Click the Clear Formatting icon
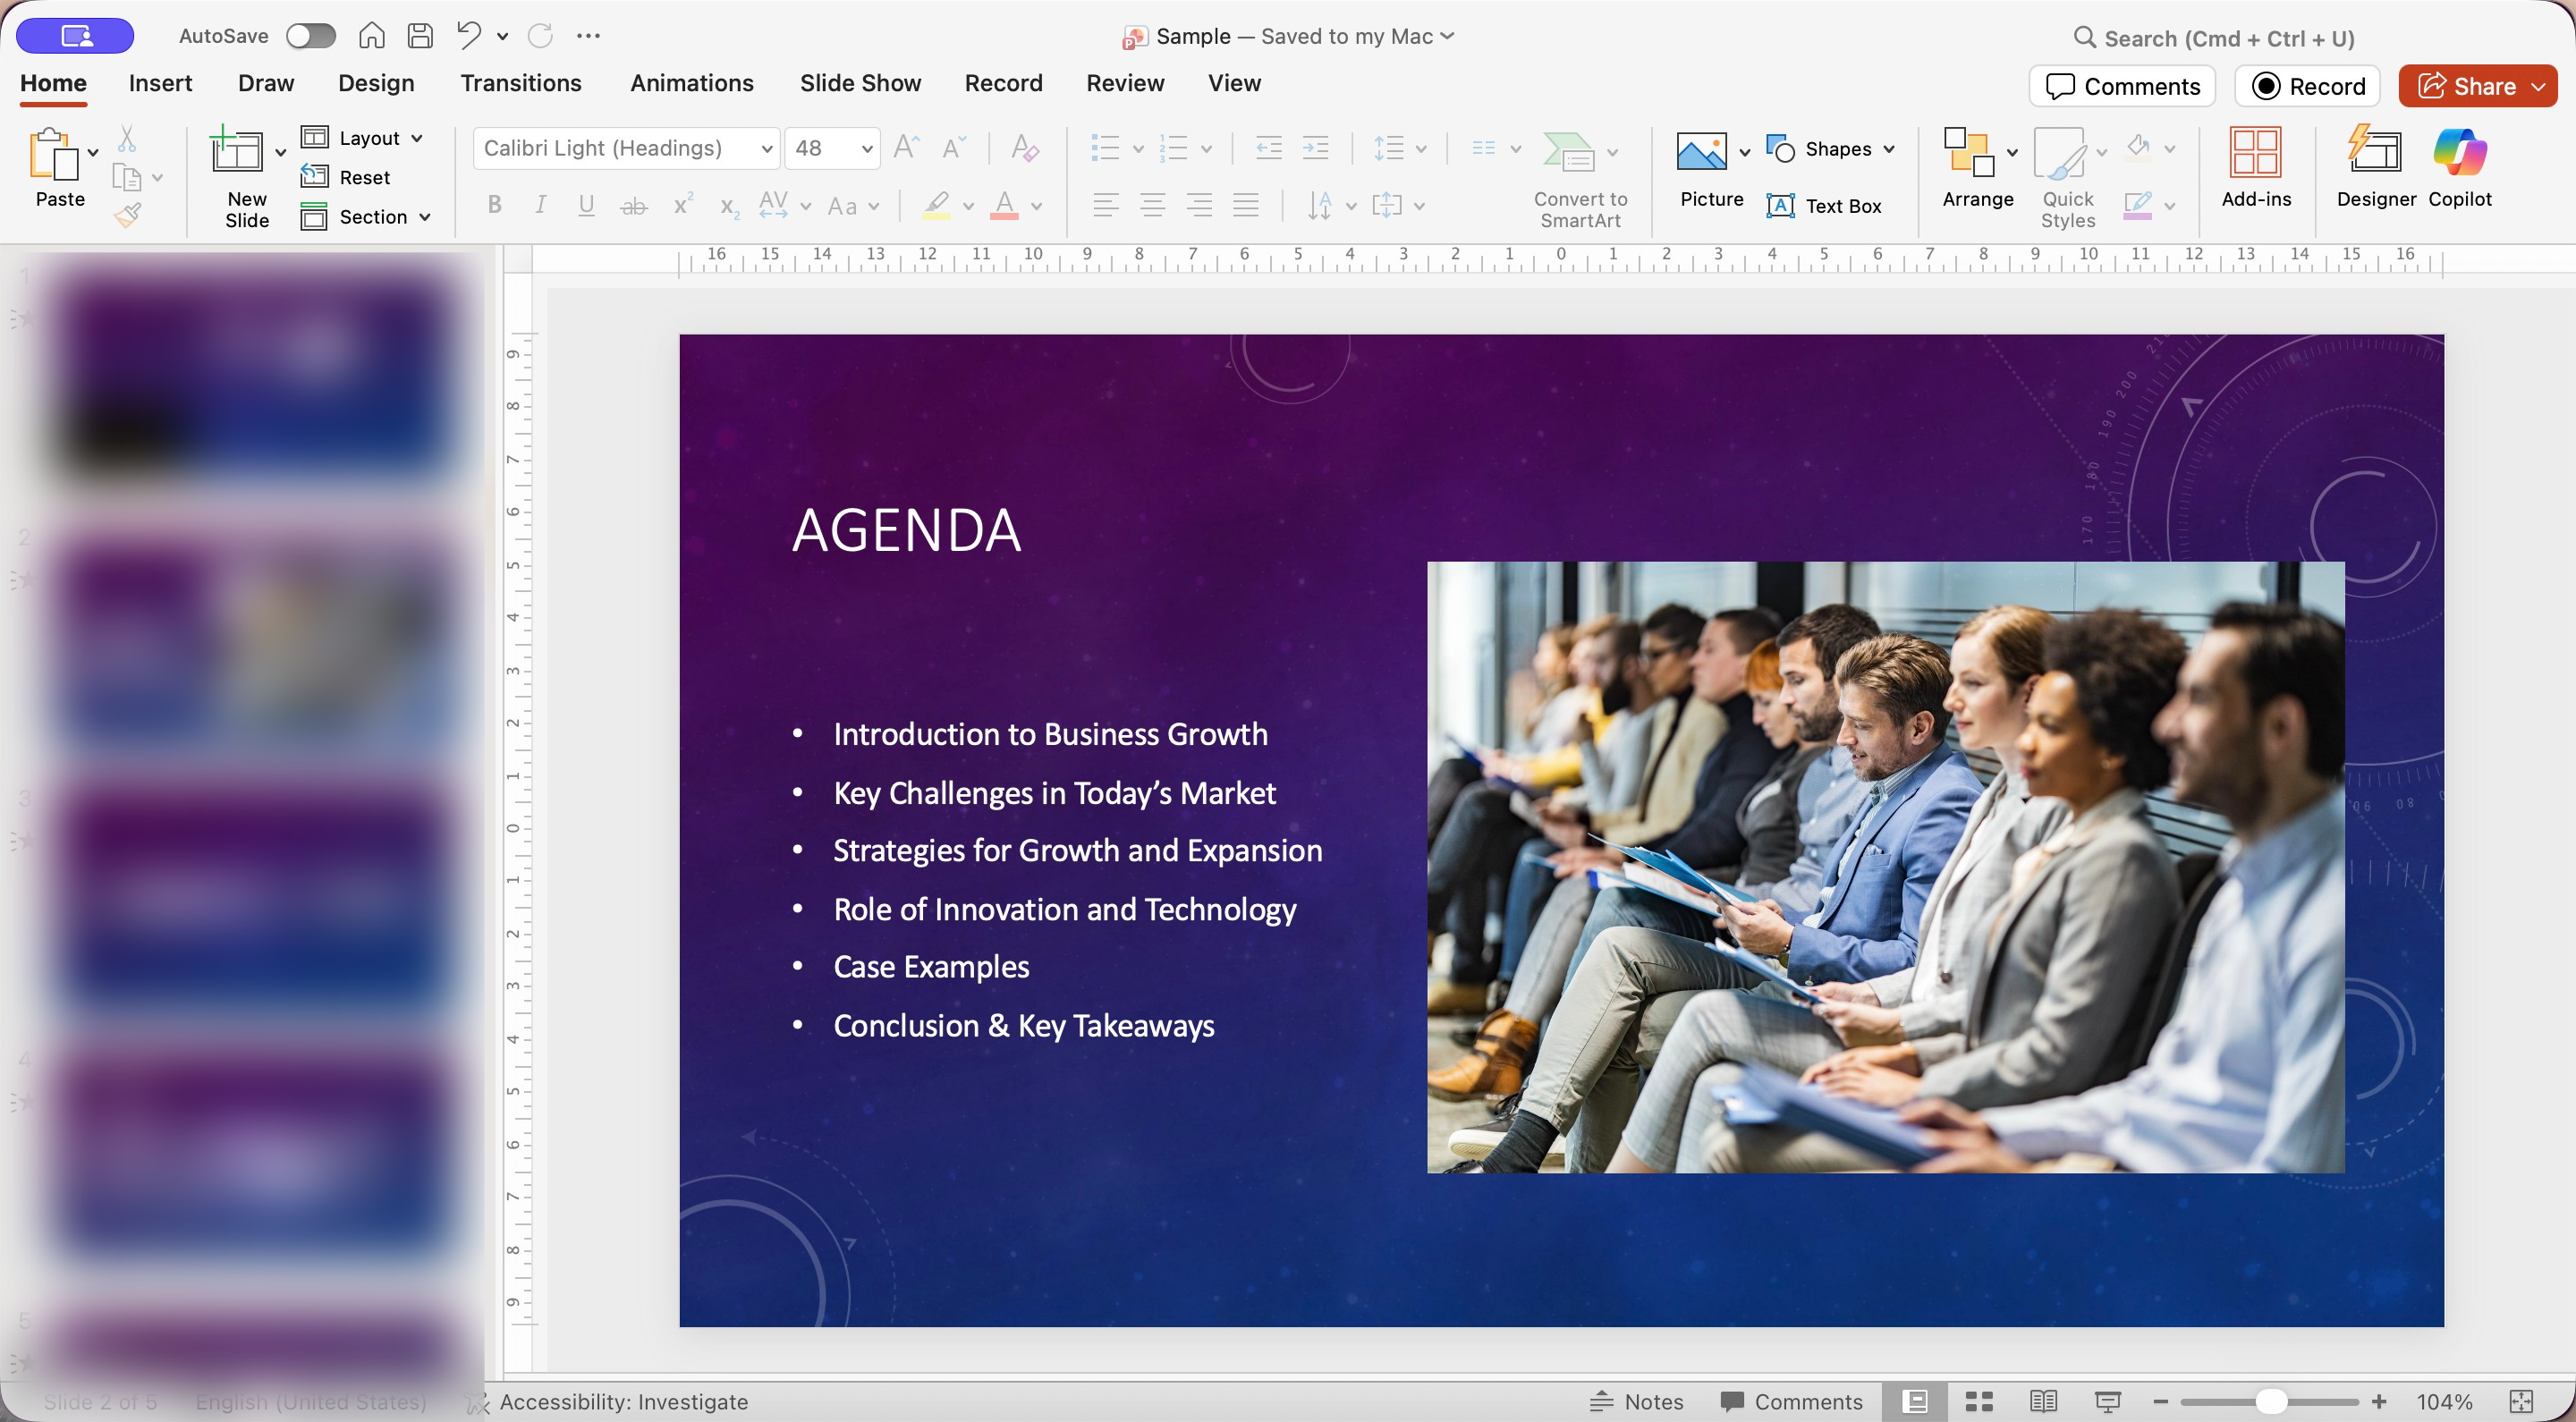The image size is (2576, 1422). pyautogui.click(x=1024, y=148)
